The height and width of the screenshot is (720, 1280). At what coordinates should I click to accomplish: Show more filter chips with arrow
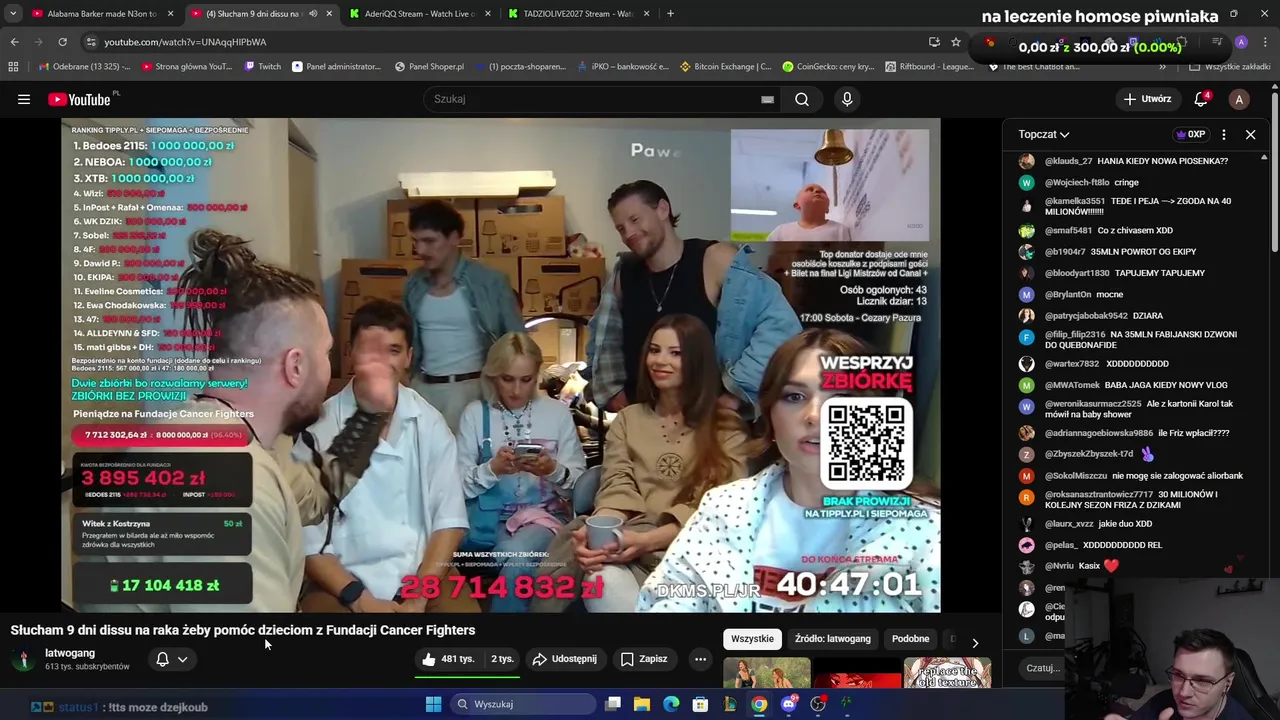click(x=975, y=641)
